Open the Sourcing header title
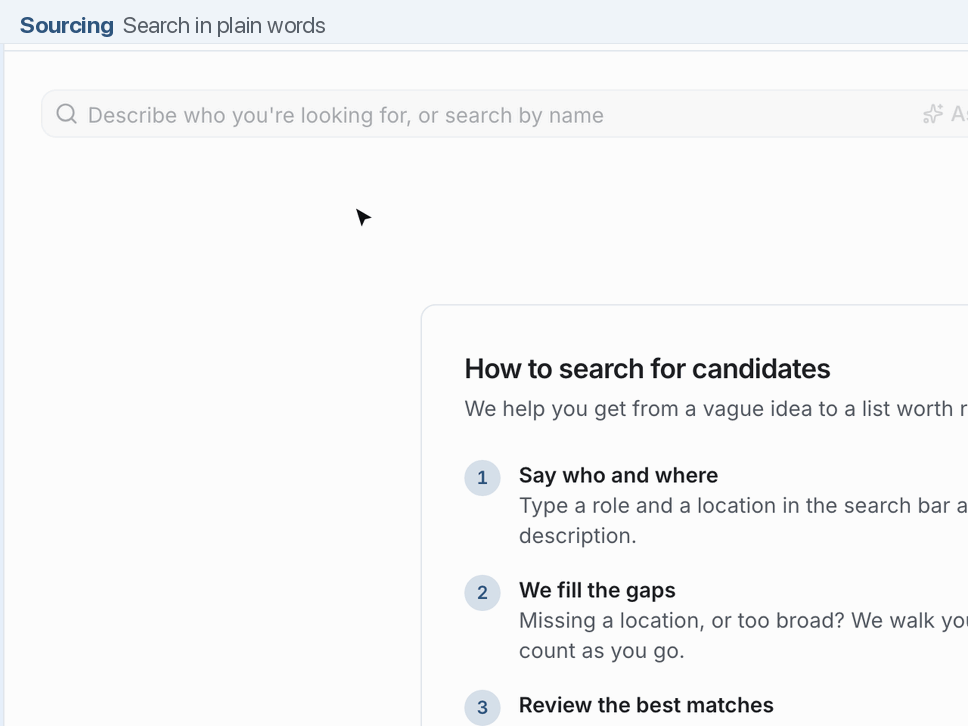 click(x=67, y=25)
